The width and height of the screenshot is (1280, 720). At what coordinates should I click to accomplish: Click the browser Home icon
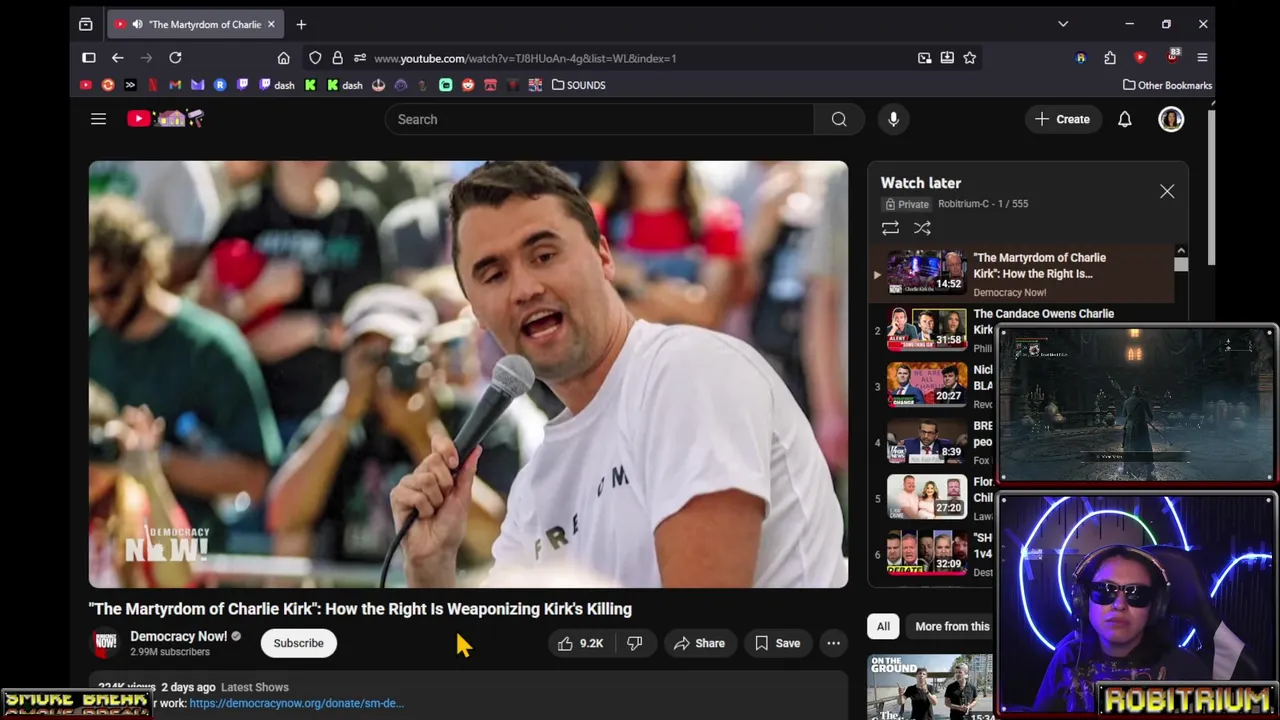point(284,58)
